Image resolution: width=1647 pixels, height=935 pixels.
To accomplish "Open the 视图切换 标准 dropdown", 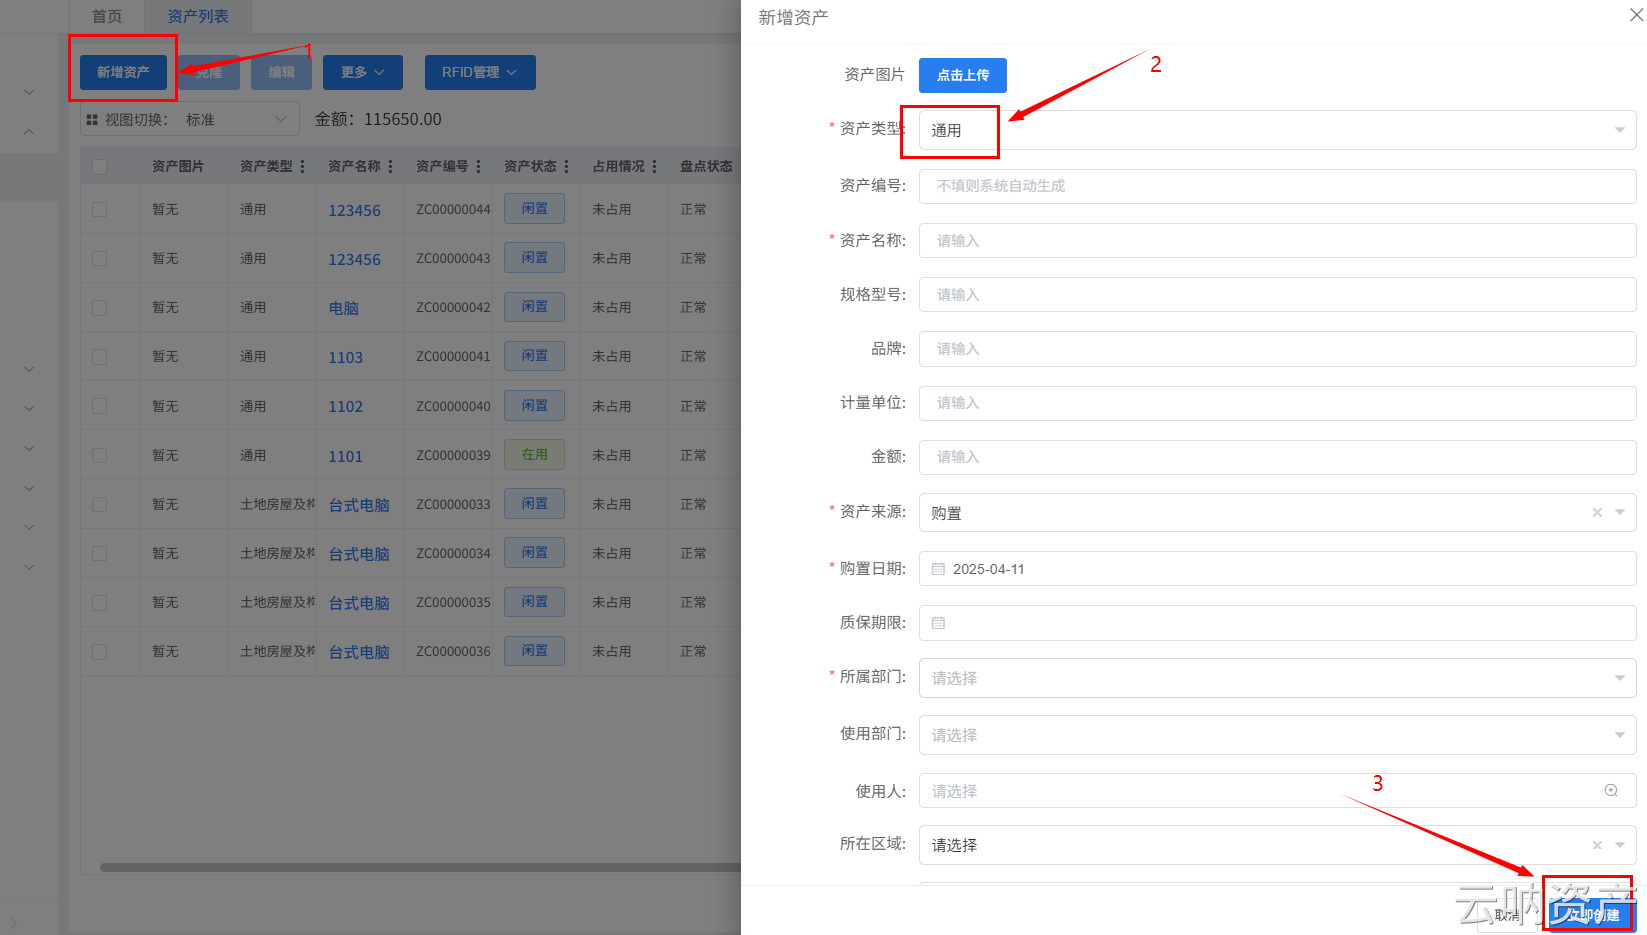I will 190,119.
